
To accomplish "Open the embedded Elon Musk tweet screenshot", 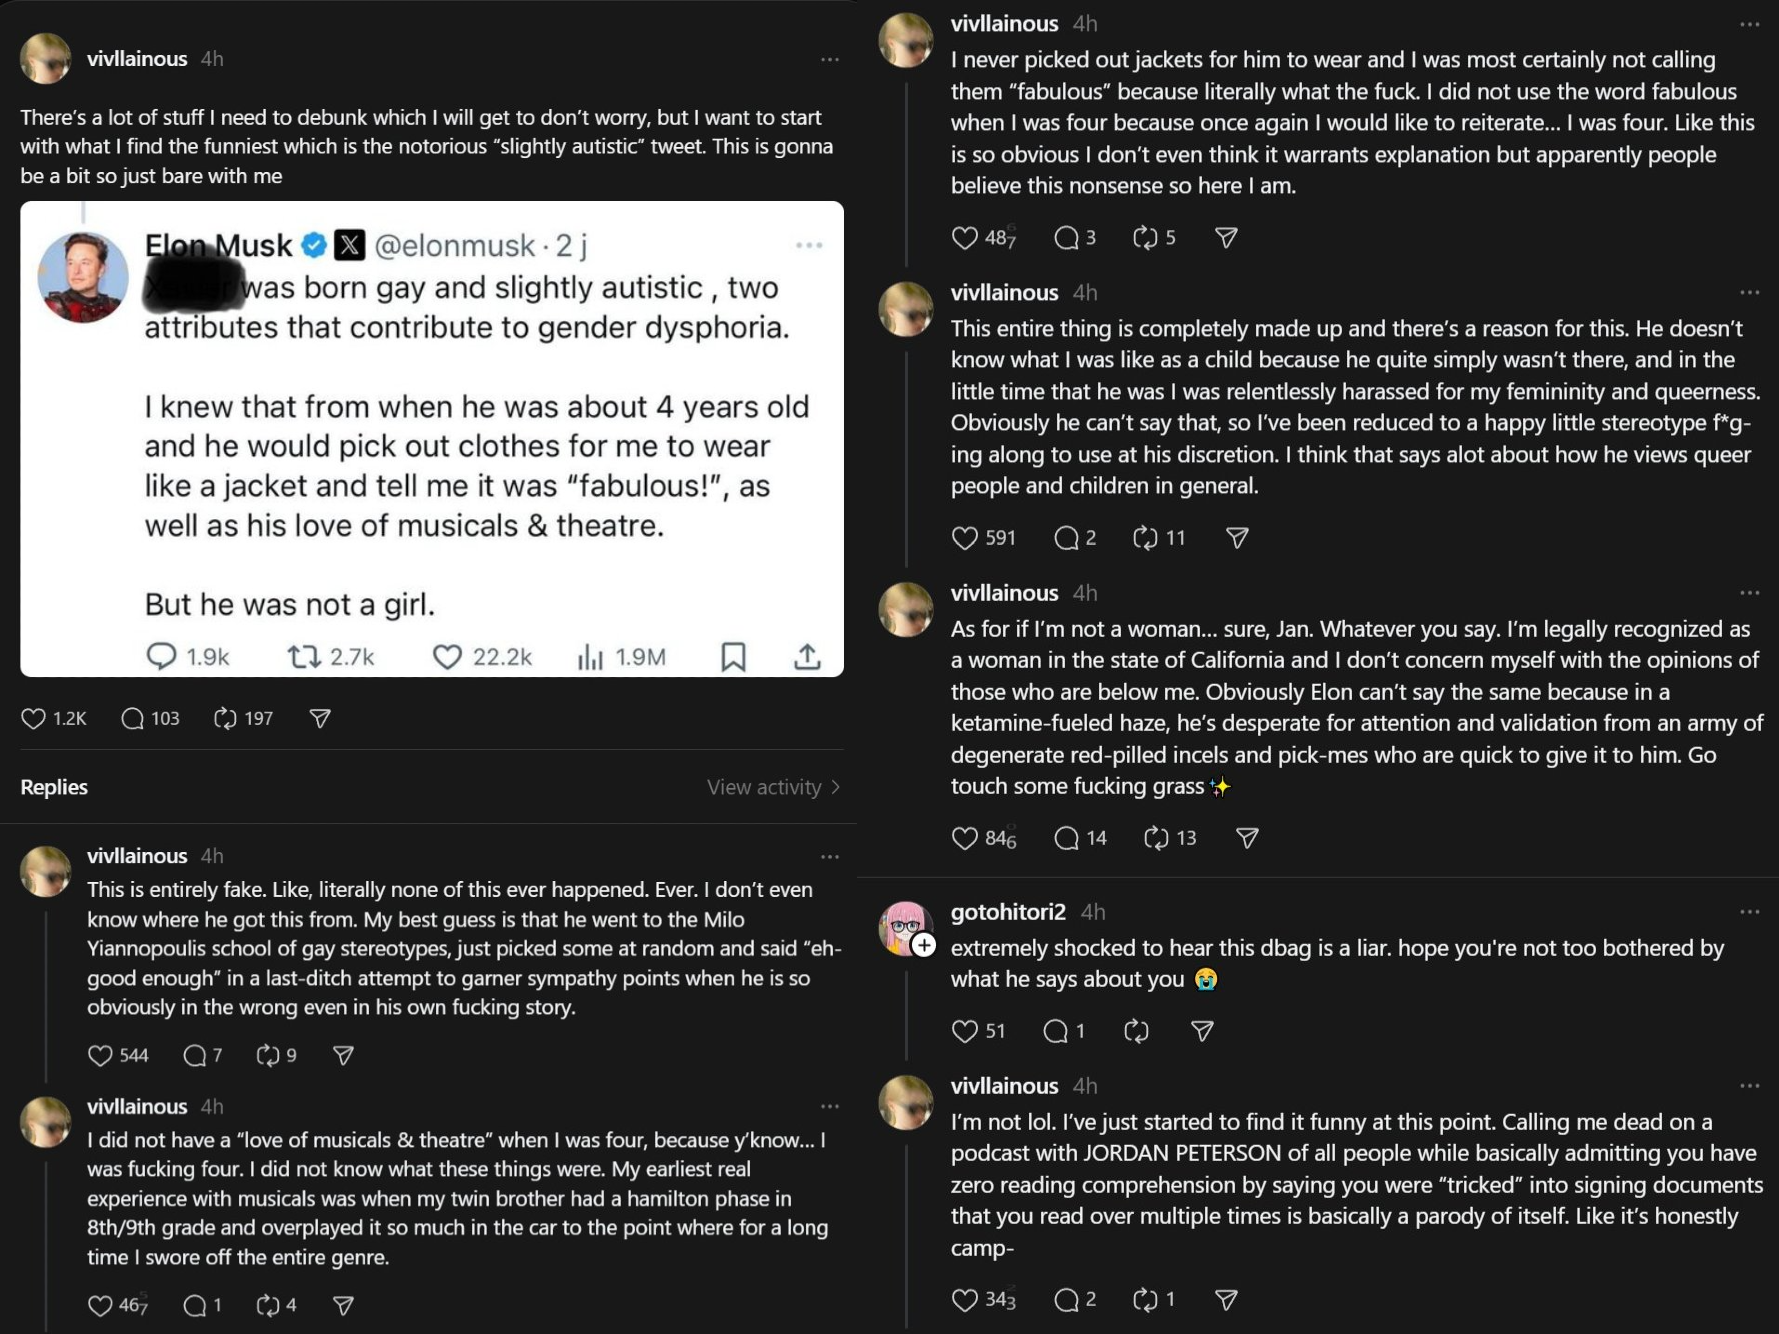I will (432, 439).
